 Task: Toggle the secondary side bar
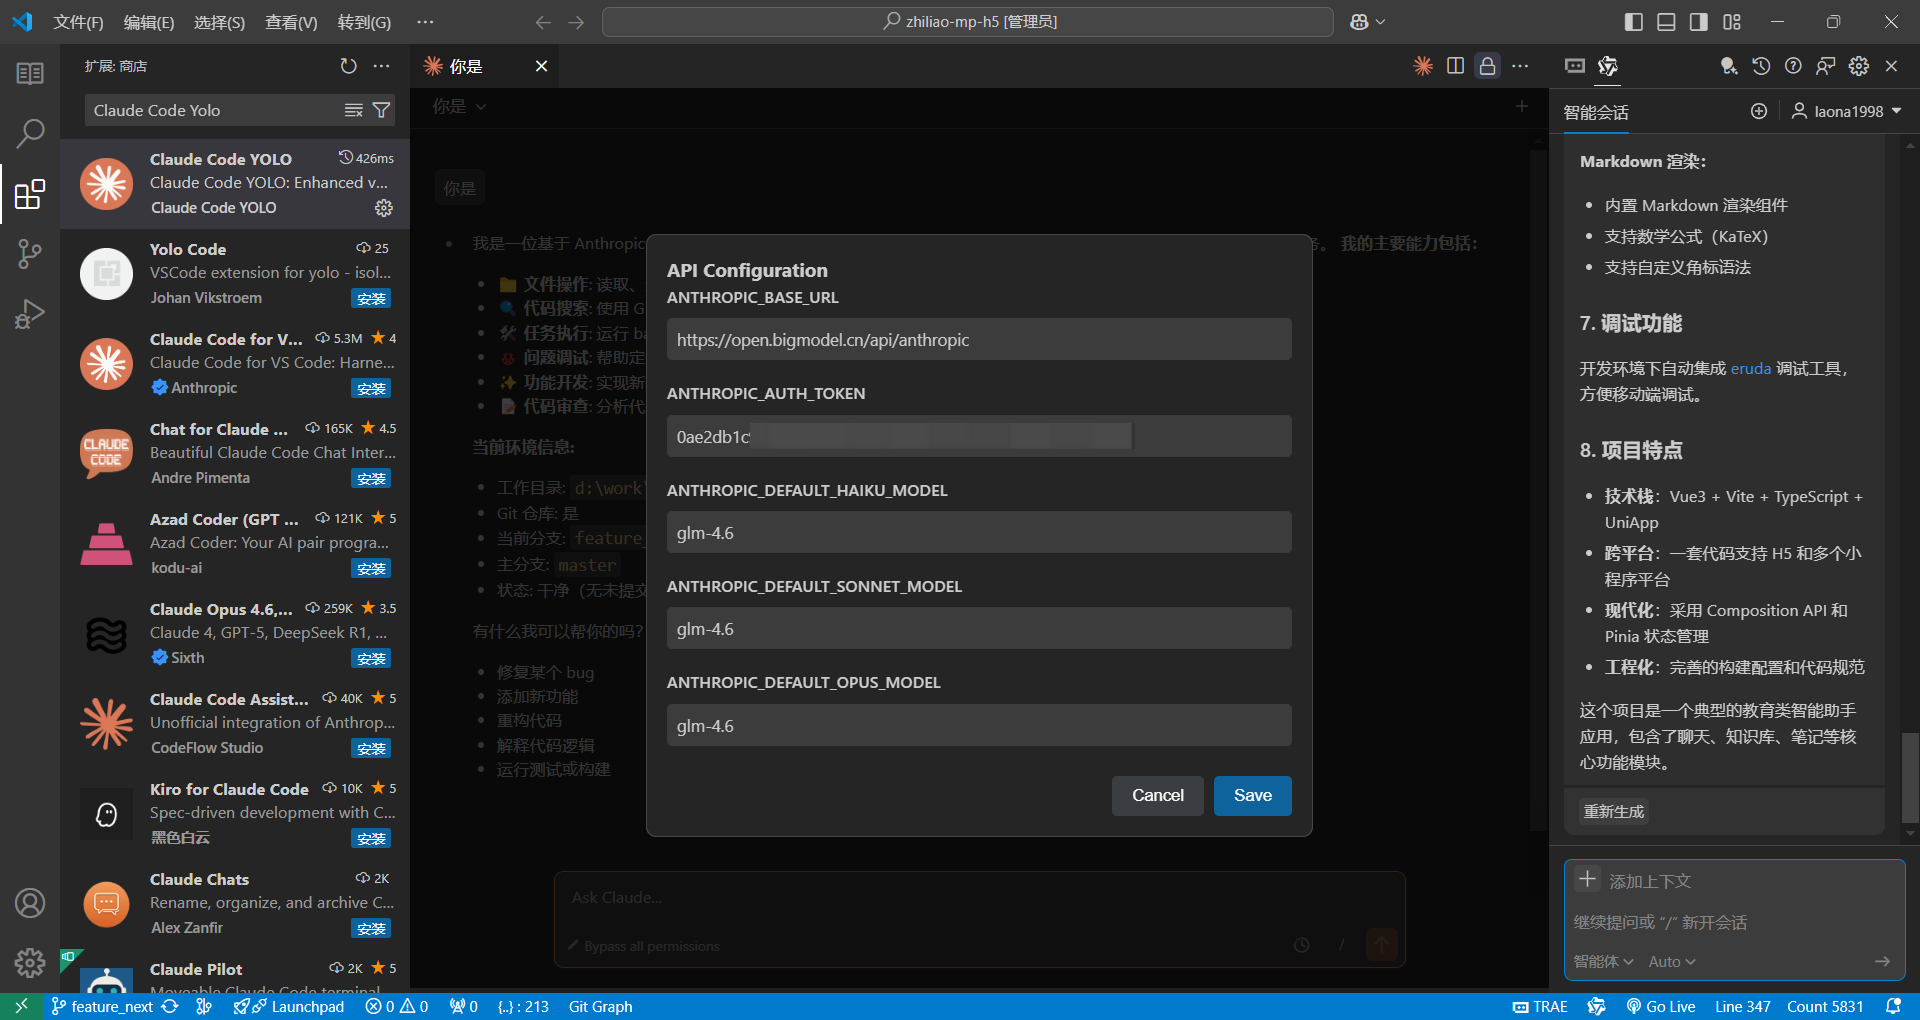tap(1699, 22)
